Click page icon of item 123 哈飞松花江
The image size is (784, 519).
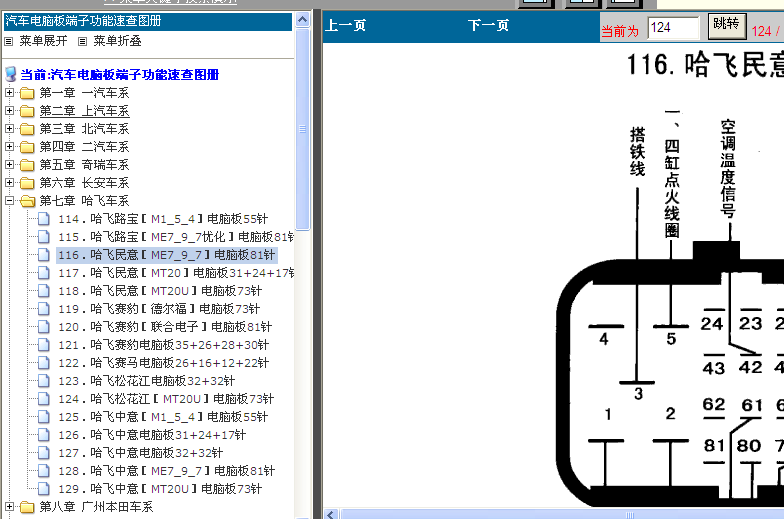pyautogui.click(x=44, y=380)
